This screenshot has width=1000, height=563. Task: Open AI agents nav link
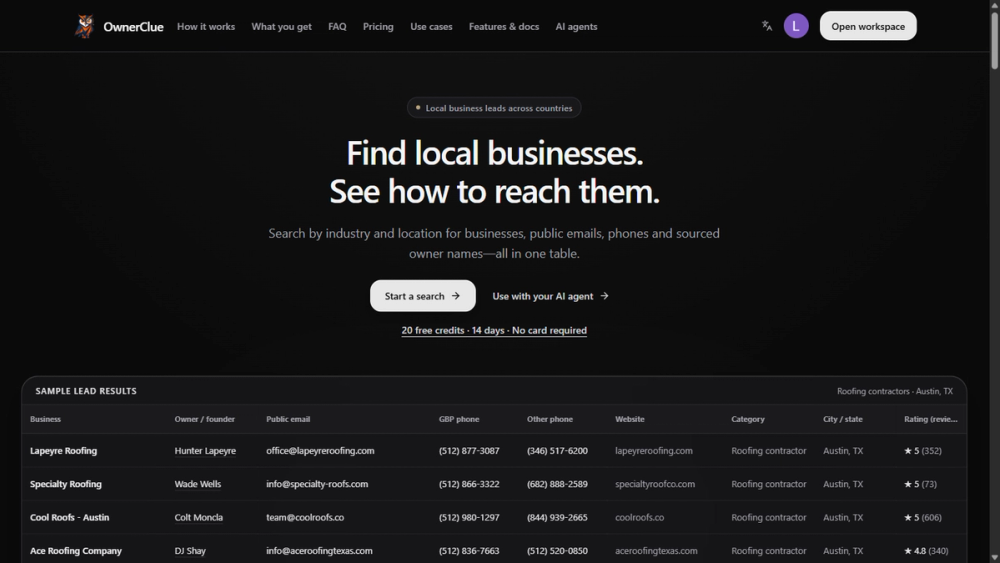[x=577, y=27]
